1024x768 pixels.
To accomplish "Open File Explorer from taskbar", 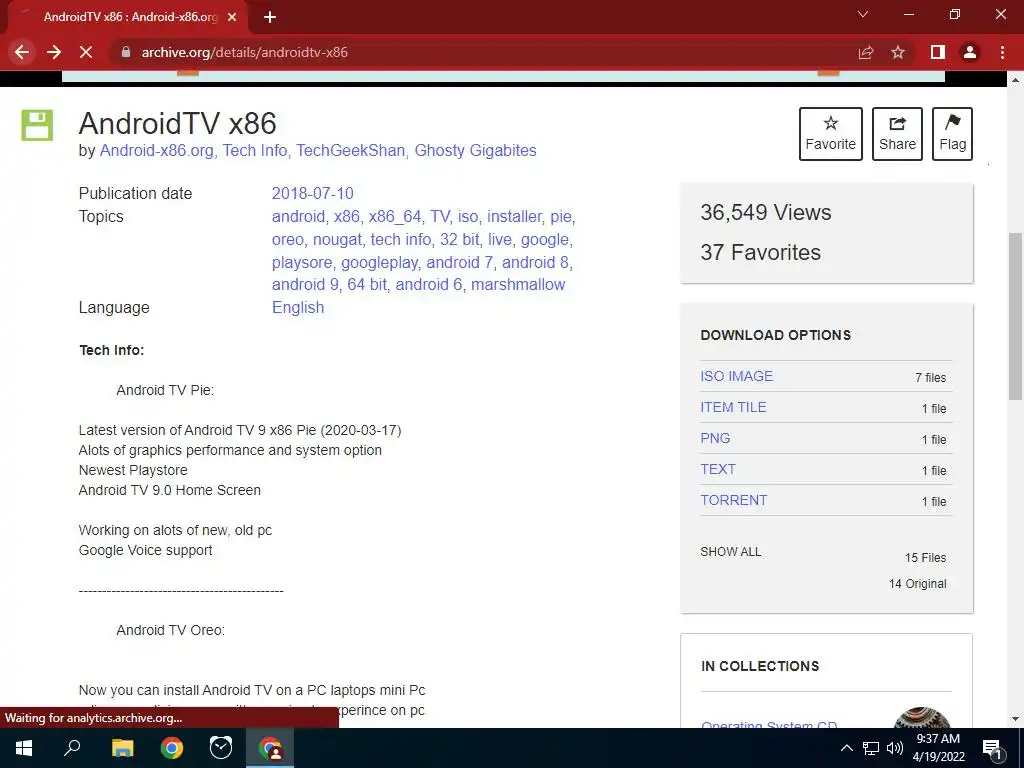I will point(122,748).
